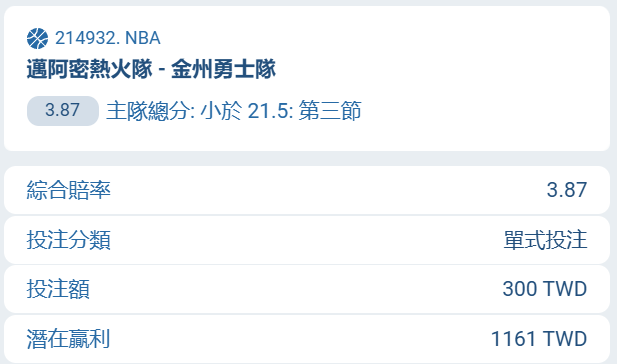Select the 綜合賠率 label
Viewport: 617px width, 364px height.
(x=68, y=190)
